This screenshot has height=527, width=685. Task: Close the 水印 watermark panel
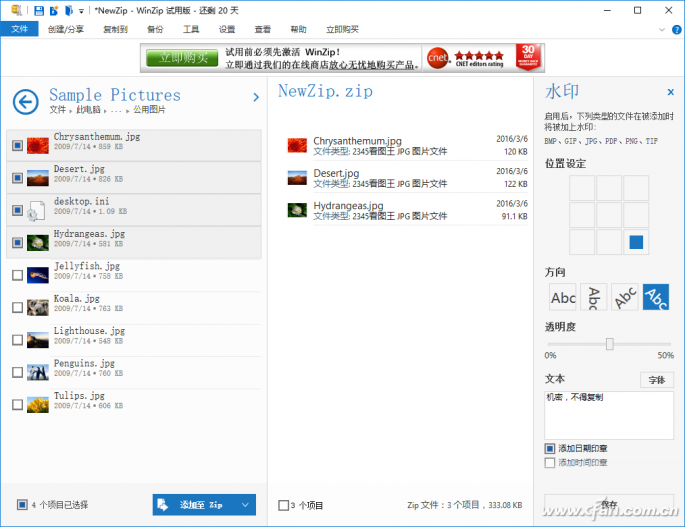pyautogui.click(x=671, y=92)
